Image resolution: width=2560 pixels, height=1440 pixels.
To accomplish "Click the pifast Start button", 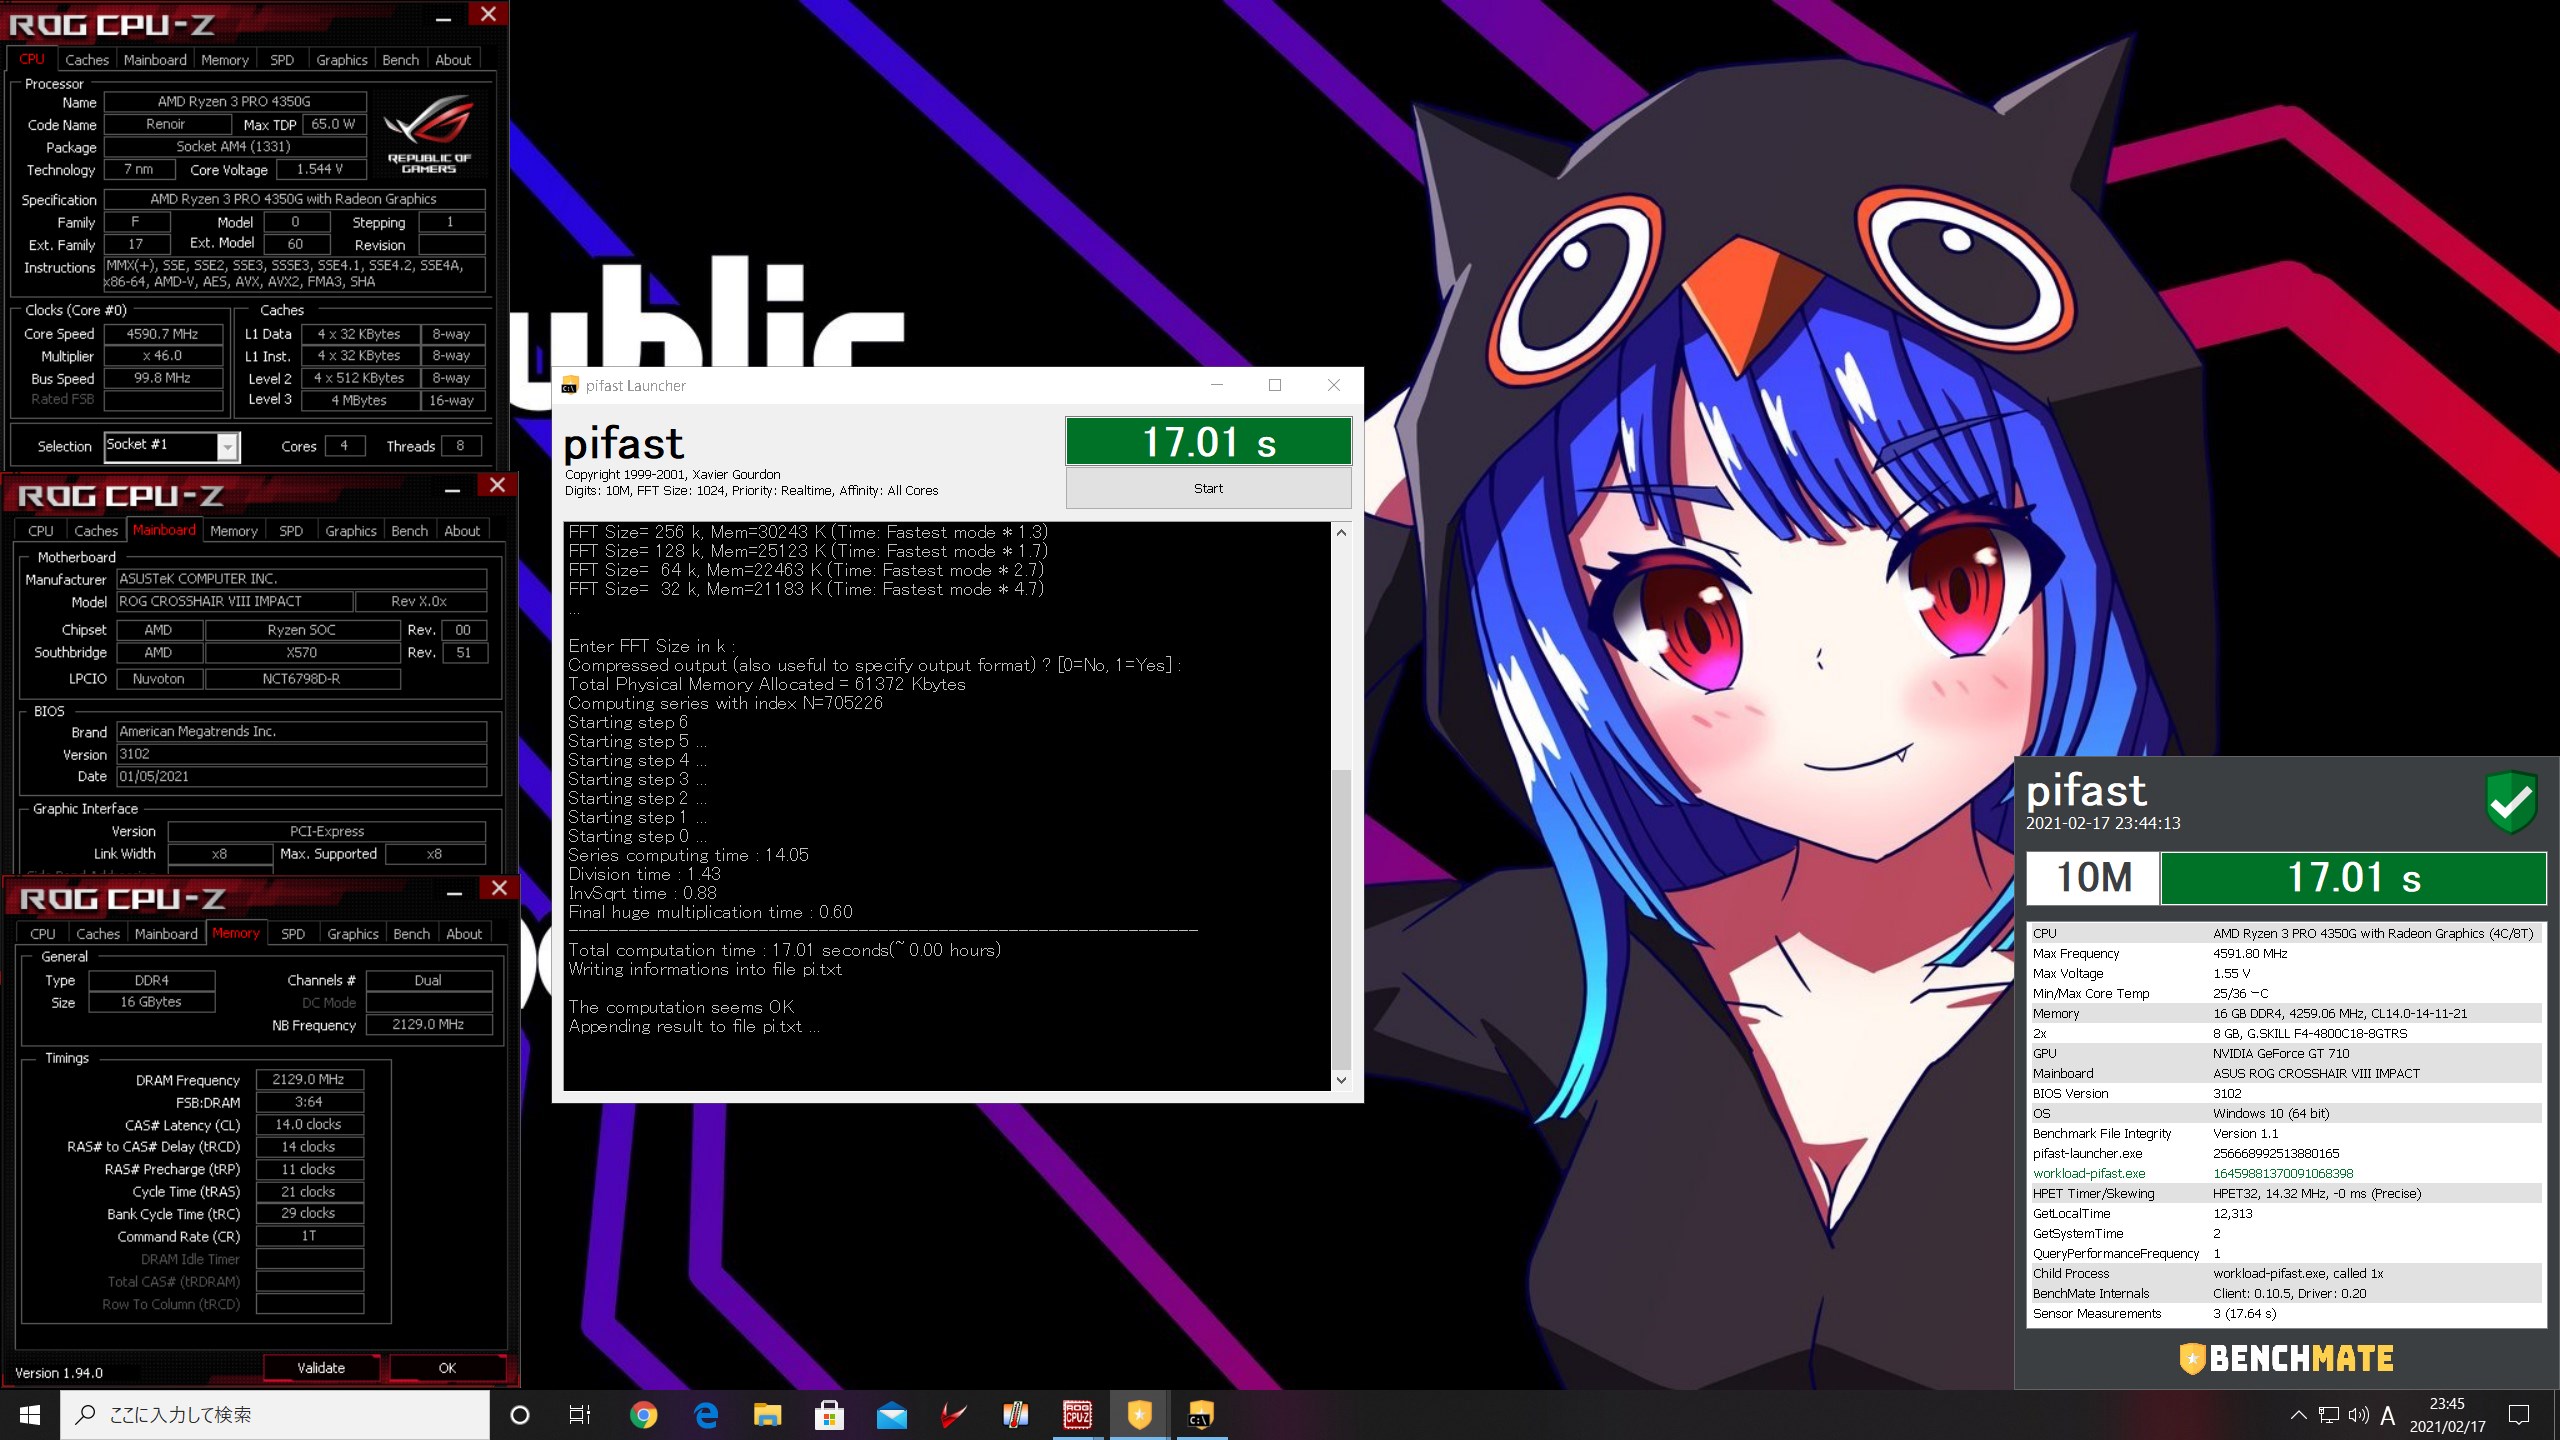I will tap(1208, 489).
